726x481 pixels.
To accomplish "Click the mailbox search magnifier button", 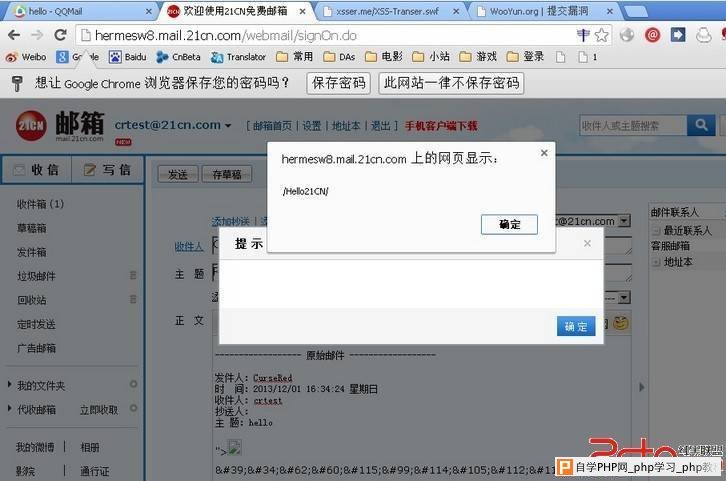I will point(701,125).
